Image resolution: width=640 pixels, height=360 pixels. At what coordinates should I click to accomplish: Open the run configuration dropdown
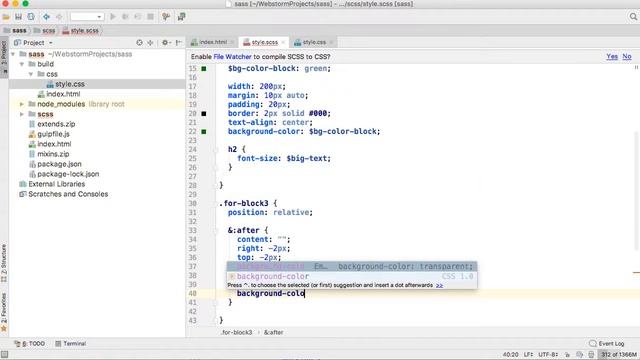click(87, 17)
